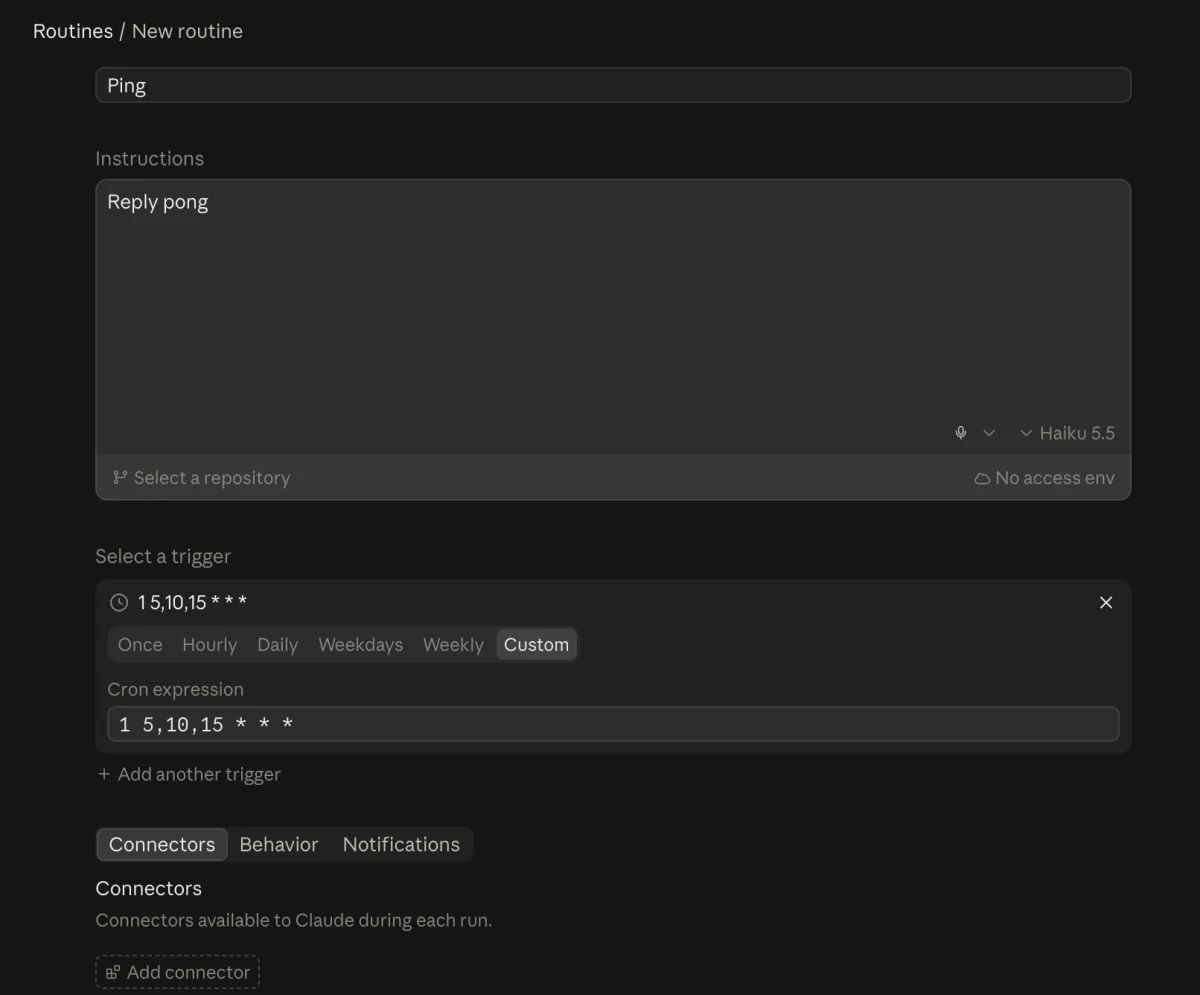The image size is (1200, 995).
Task: Click the cloud icon next to No access env
Action: [x=982, y=479]
